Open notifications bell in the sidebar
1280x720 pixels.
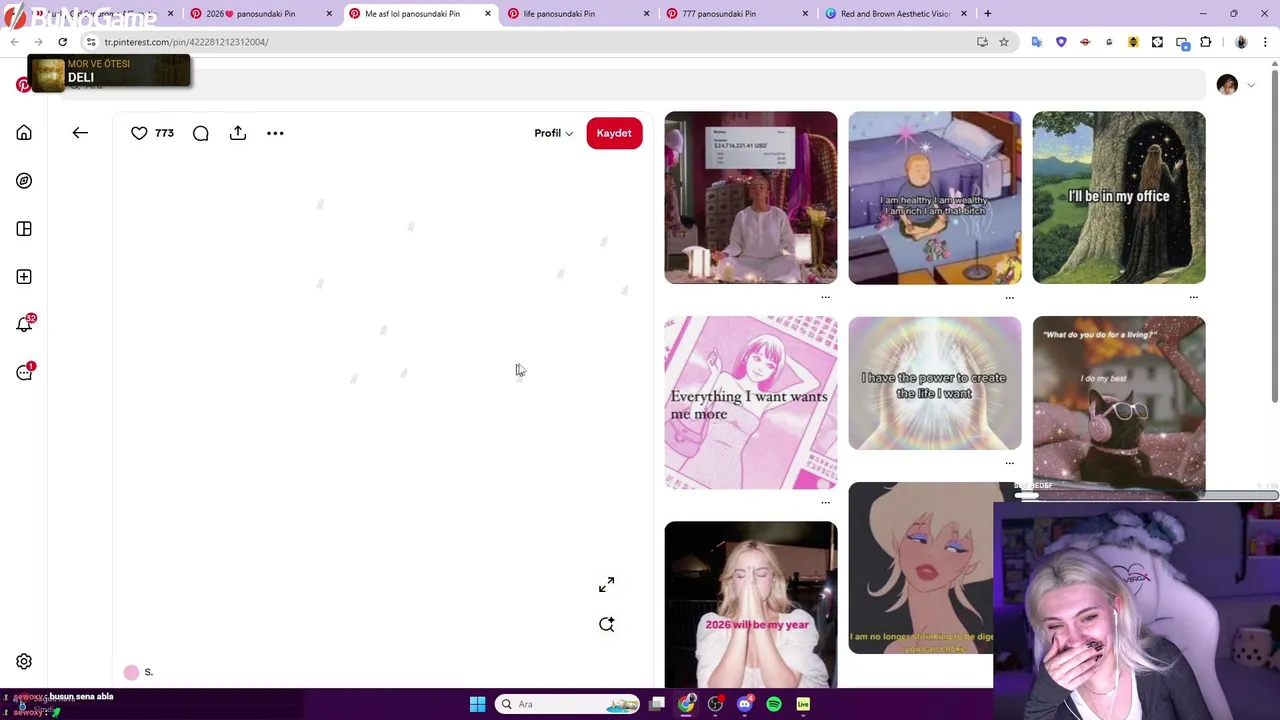point(24,324)
